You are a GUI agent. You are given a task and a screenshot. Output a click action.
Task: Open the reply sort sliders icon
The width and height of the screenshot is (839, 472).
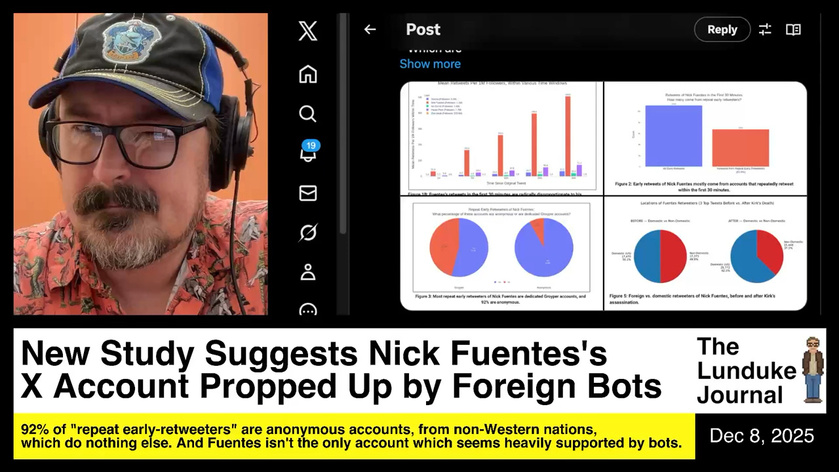[765, 30]
